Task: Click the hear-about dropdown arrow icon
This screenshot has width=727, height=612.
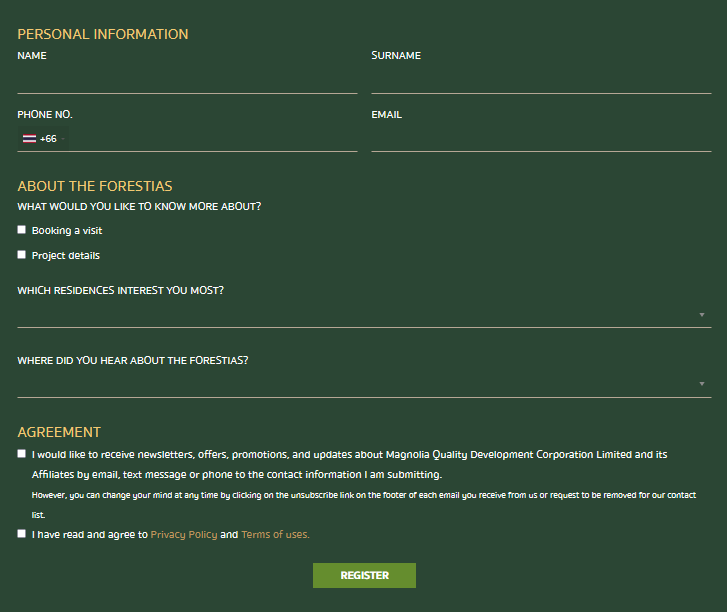Action: (x=701, y=384)
